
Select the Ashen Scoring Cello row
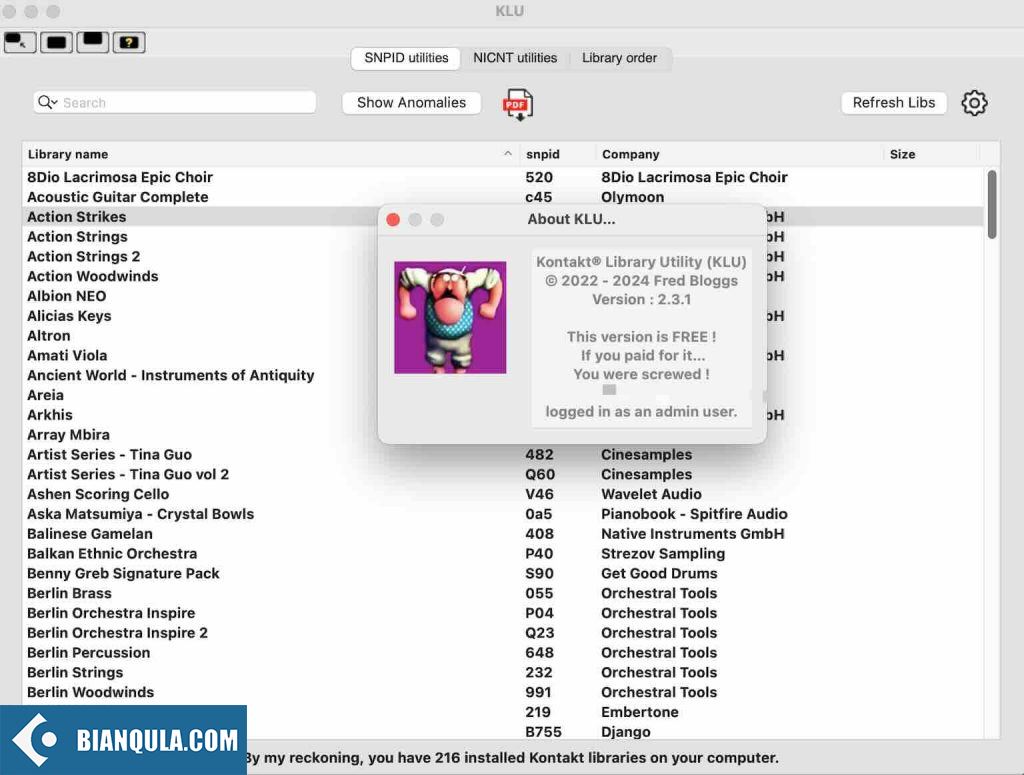point(503,494)
